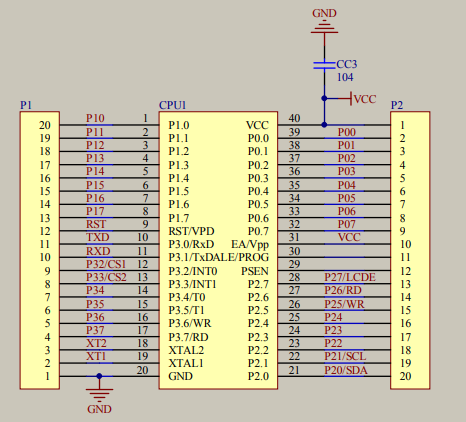Select the XTAL2 pin name on CPU1

coord(186,350)
